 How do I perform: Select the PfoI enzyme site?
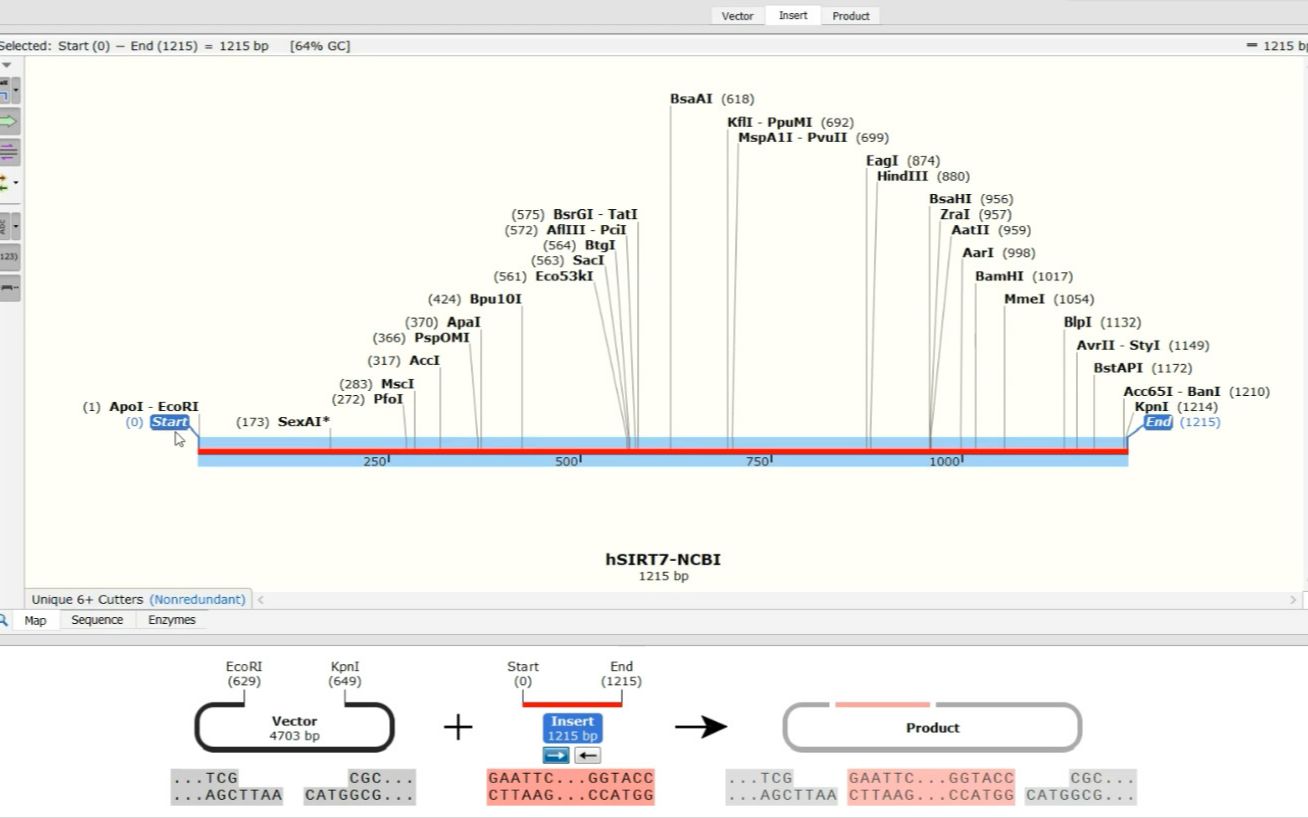(x=388, y=399)
